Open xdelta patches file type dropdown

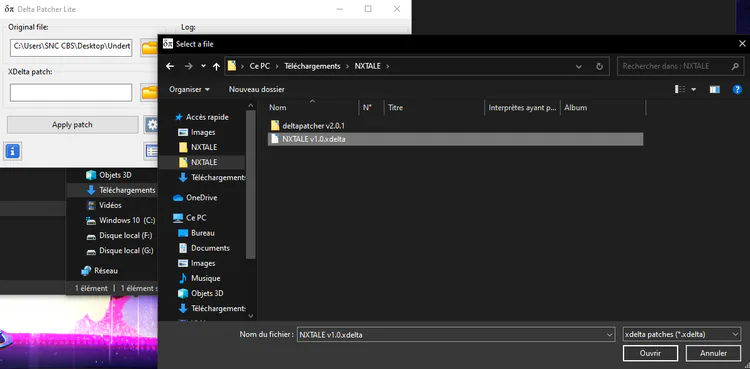[x=682, y=335]
